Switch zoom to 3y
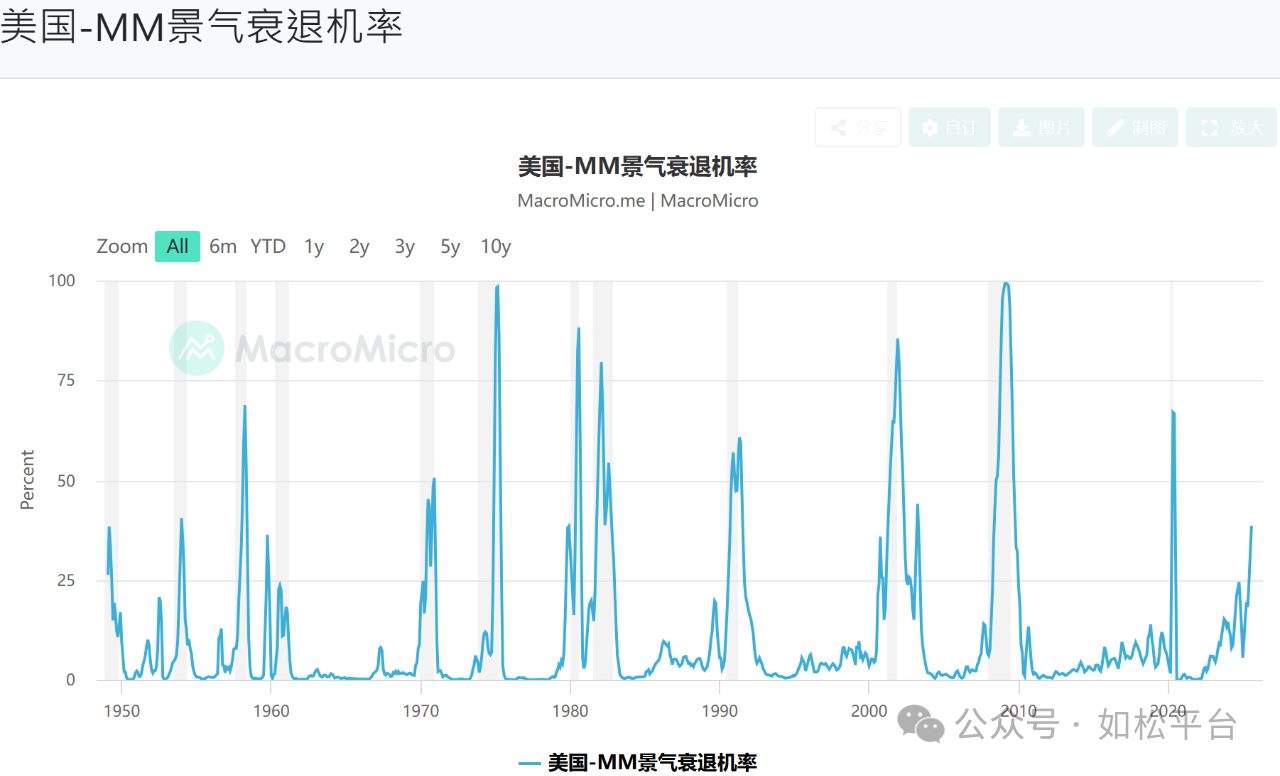Viewport: 1280px width, 776px height. [x=404, y=246]
